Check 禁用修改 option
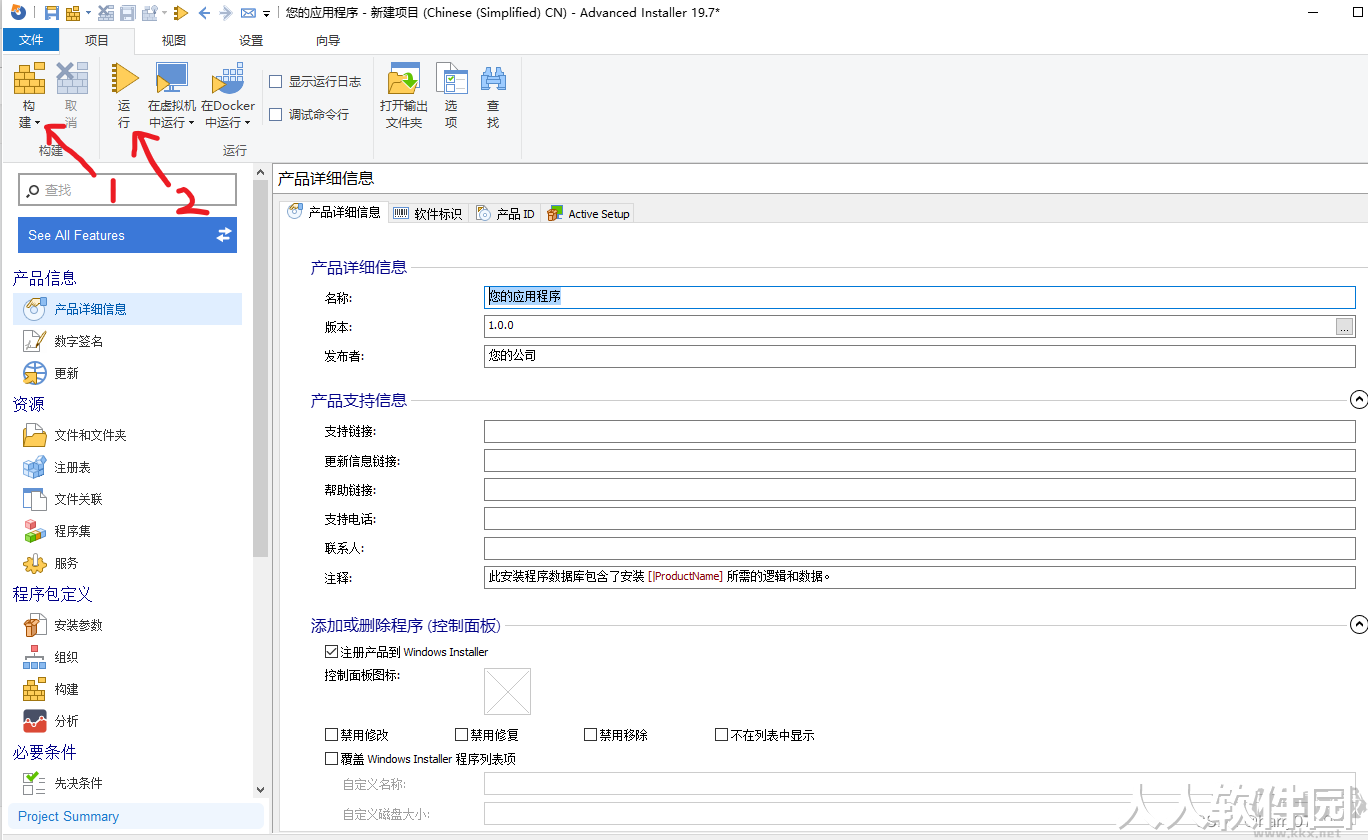This screenshot has width=1368, height=840. (x=332, y=735)
